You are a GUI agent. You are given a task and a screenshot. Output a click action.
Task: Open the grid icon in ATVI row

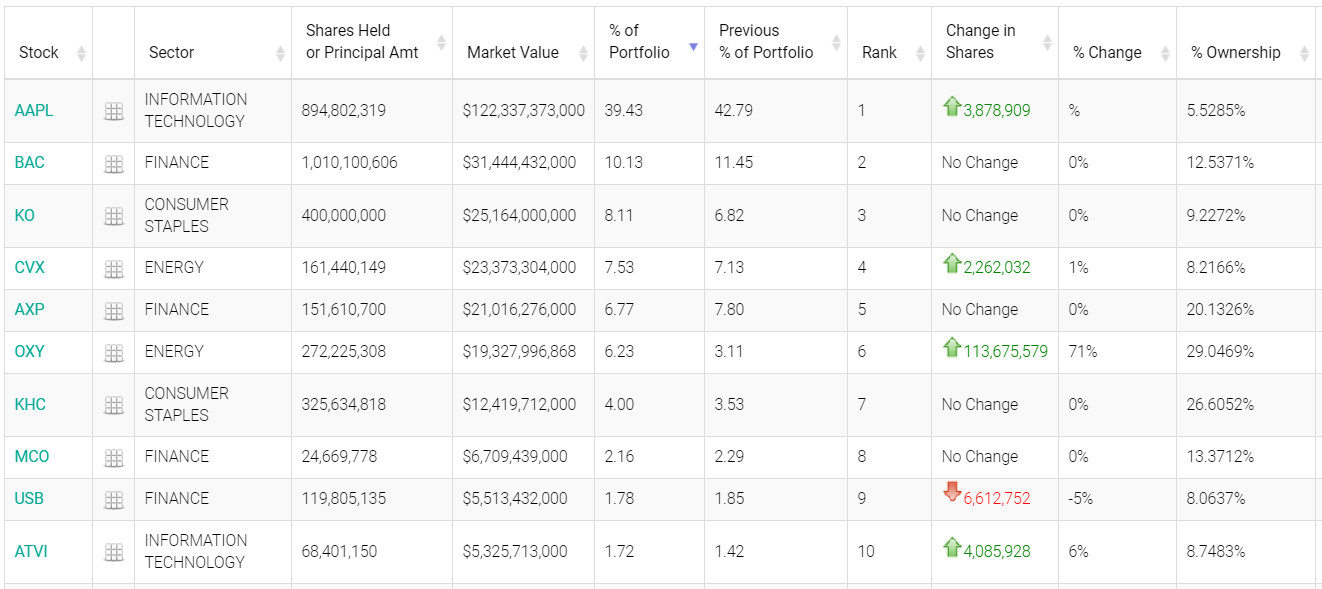coord(114,552)
